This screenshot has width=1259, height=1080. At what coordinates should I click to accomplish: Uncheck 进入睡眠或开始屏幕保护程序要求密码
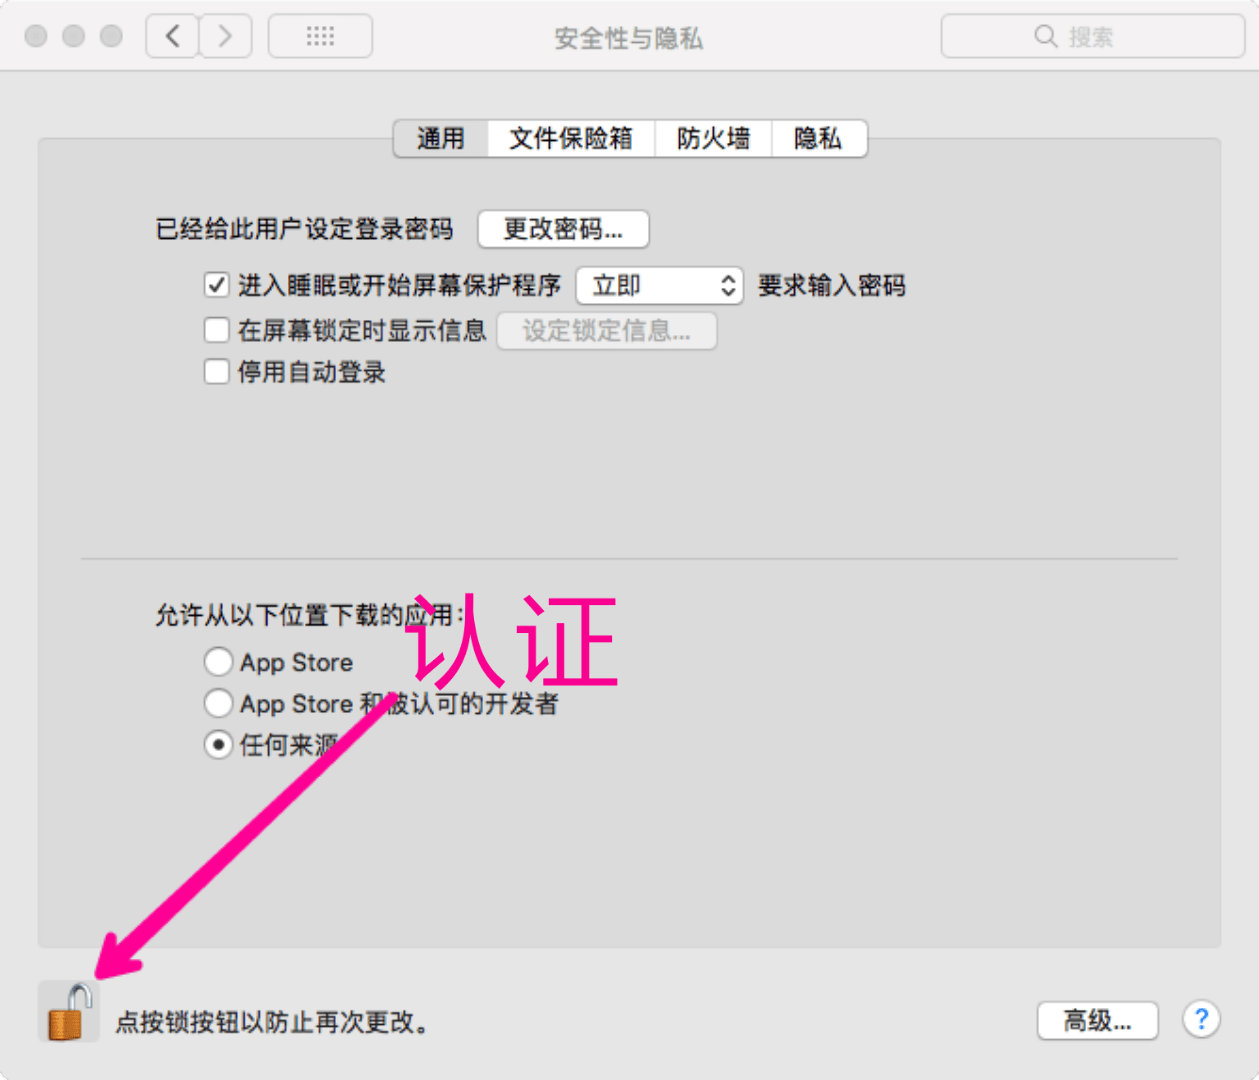(x=217, y=285)
